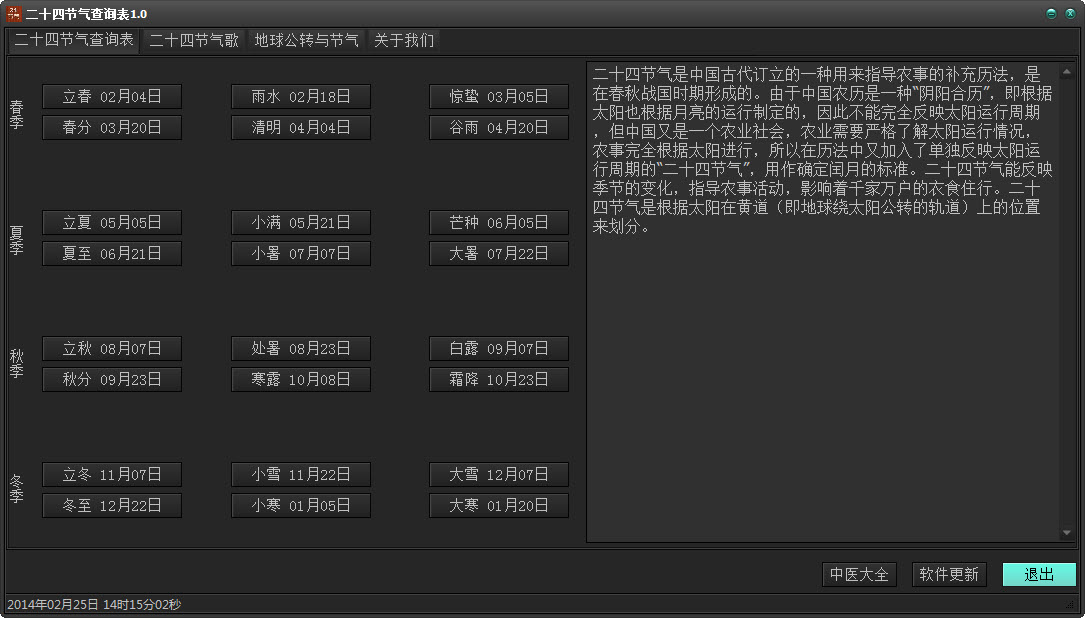This screenshot has width=1085, height=618.
Task: Minimize window with green round button
Action: pyautogui.click(x=1051, y=14)
